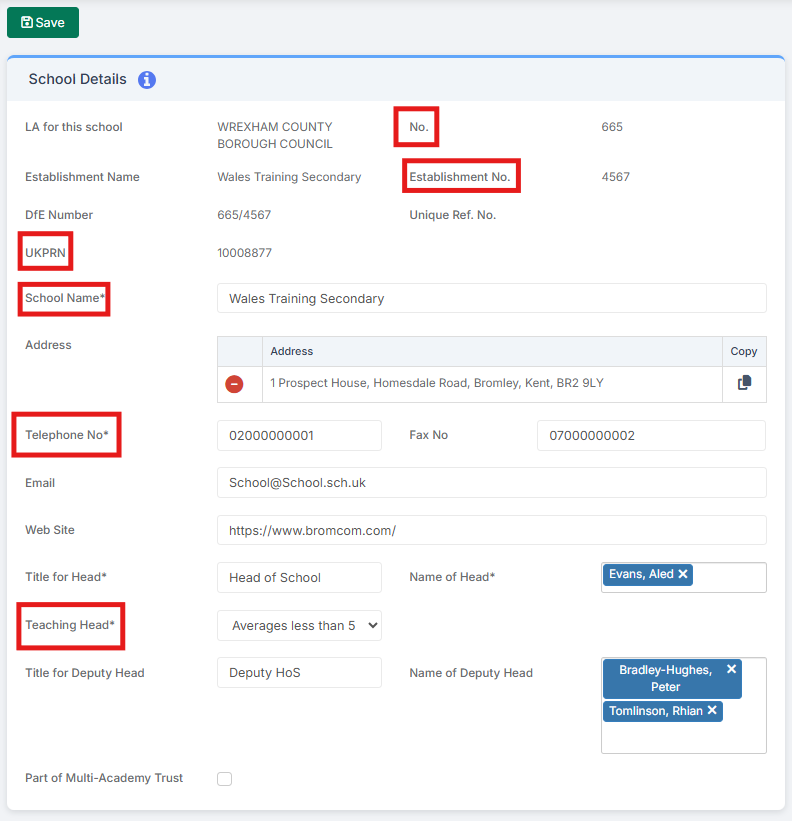This screenshot has width=792, height=821.
Task: Click the Fax No input field
Action: (651, 435)
